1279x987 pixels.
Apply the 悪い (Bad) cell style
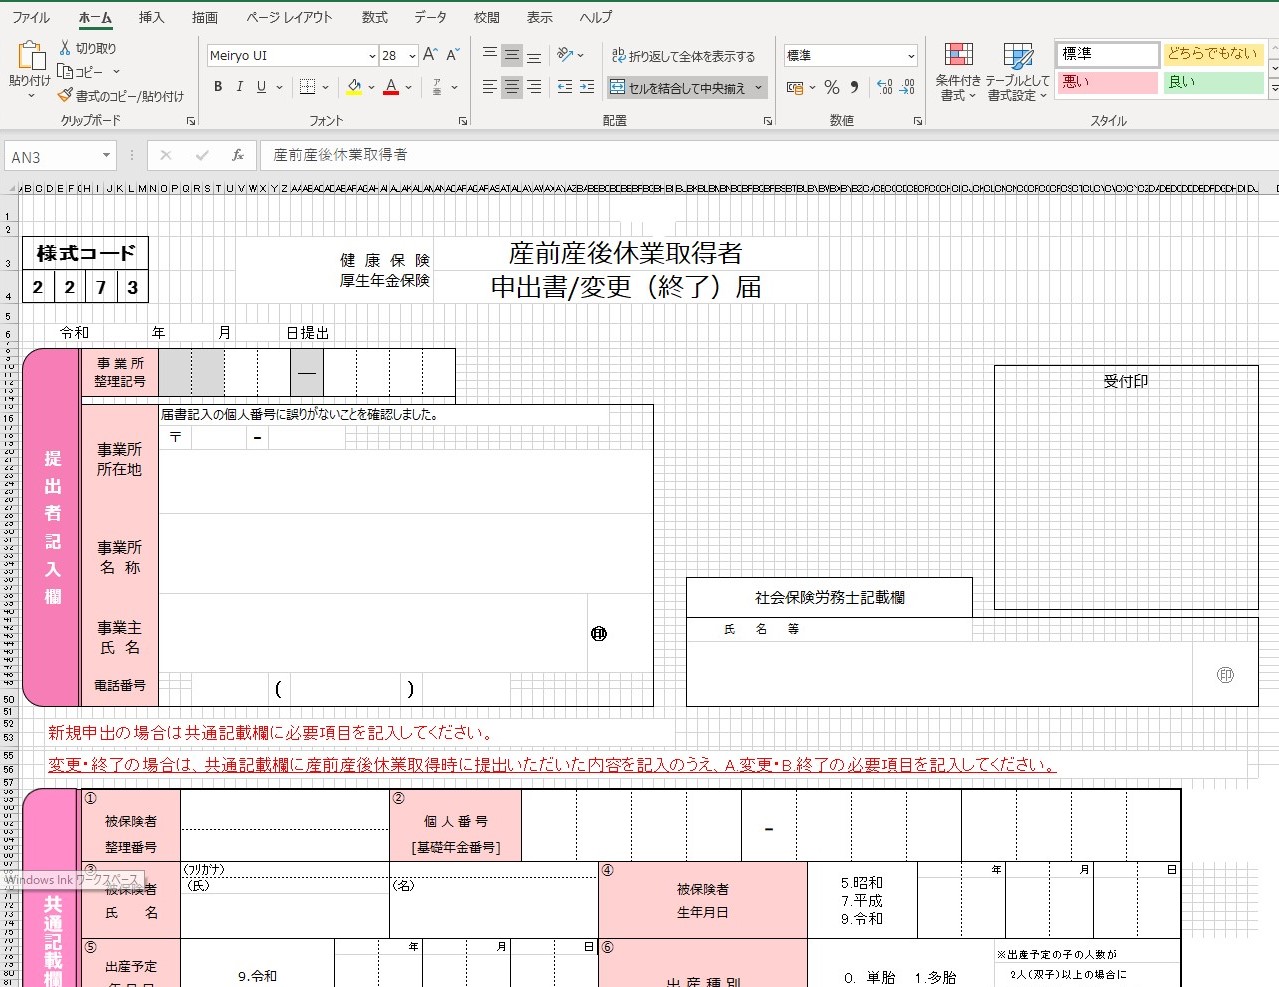point(1107,82)
